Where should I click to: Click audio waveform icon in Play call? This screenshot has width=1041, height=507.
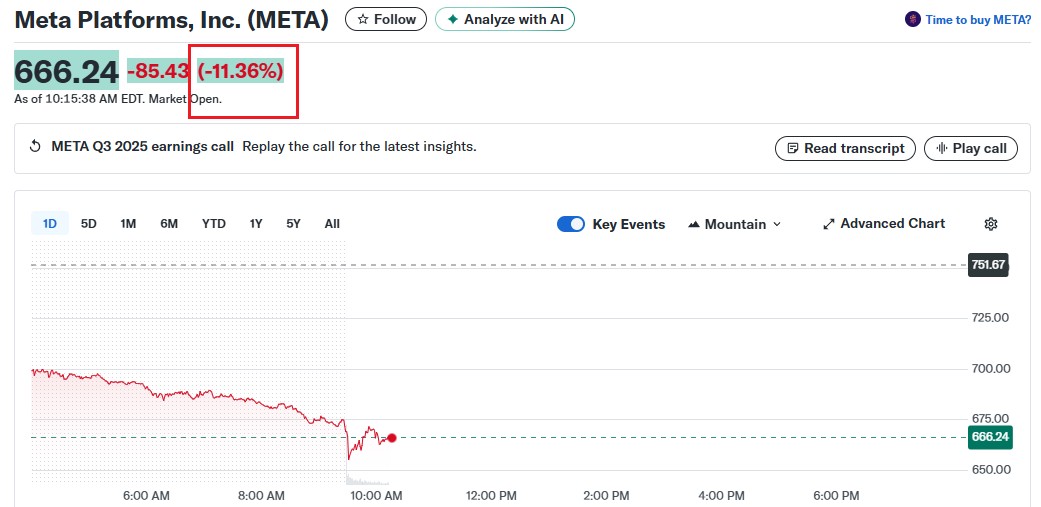[x=940, y=148]
